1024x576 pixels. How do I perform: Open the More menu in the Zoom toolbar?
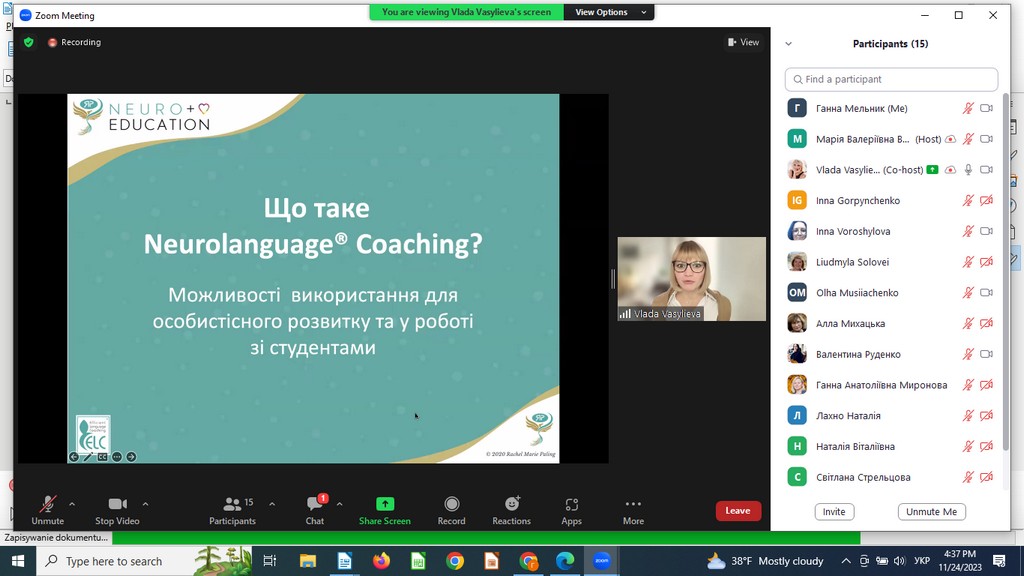pos(633,508)
